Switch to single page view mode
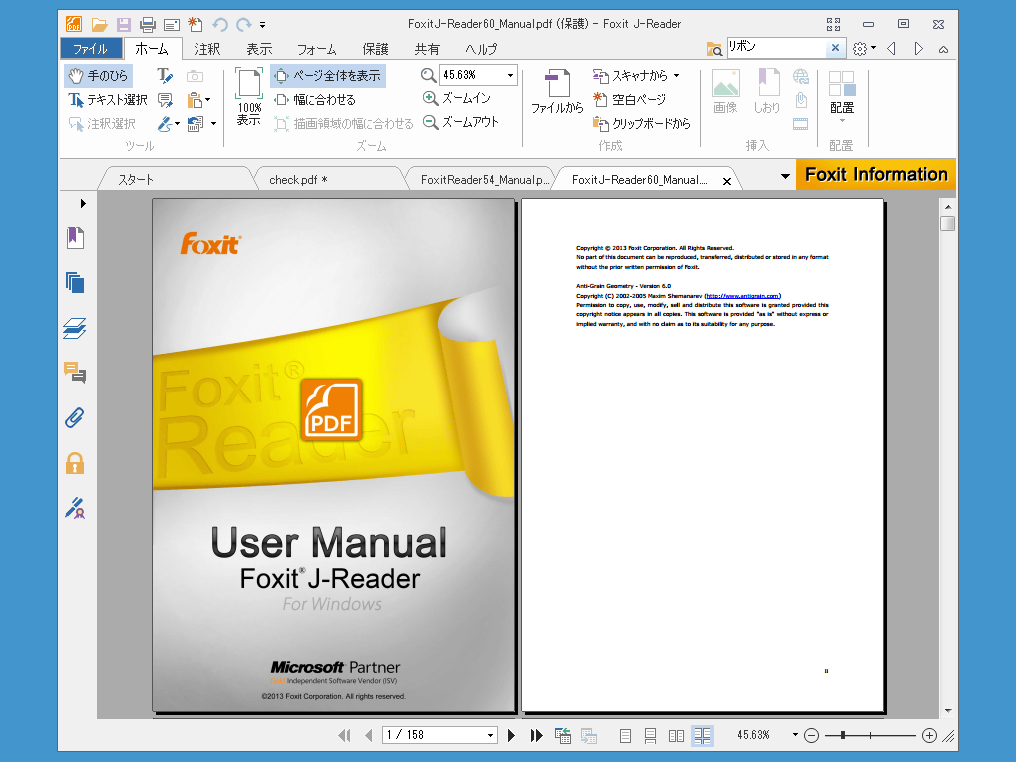 (x=625, y=735)
